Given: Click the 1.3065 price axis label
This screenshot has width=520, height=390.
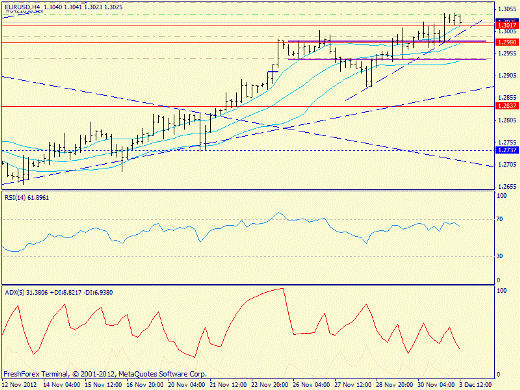Looking at the screenshot, I should pos(507,9).
